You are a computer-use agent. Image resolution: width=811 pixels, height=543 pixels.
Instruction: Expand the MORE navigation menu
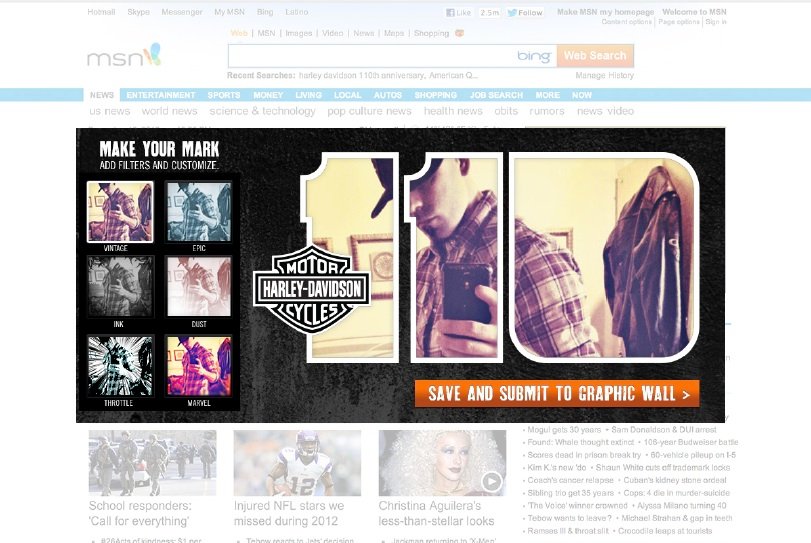click(548, 95)
